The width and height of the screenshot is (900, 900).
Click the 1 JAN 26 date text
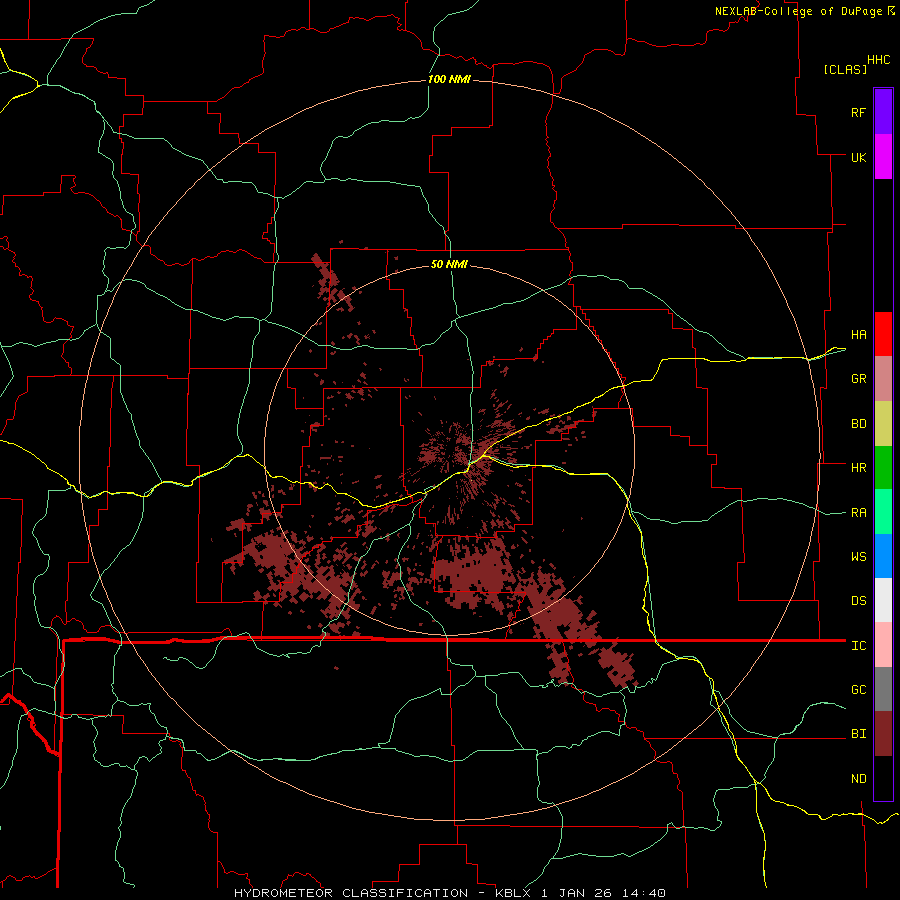pyautogui.click(x=577, y=893)
